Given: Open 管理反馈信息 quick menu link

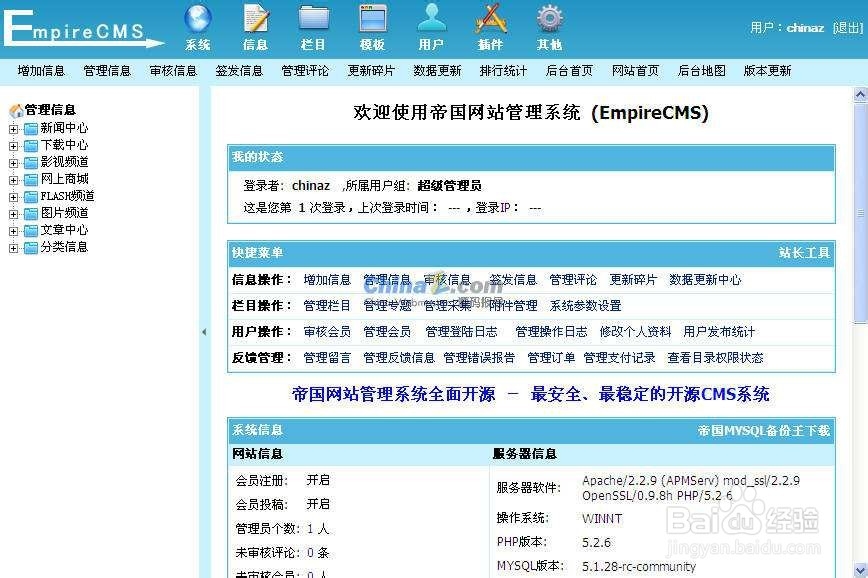Looking at the screenshot, I should click(399, 358).
